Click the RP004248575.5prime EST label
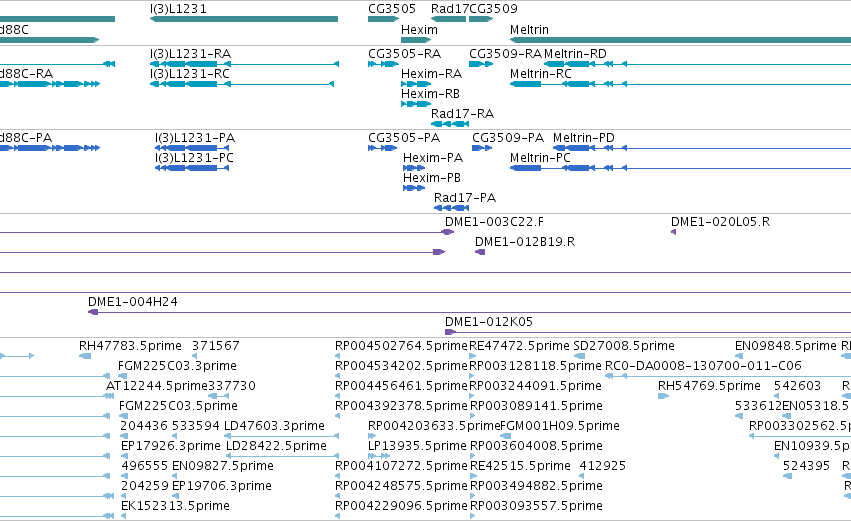 tap(401, 486)
